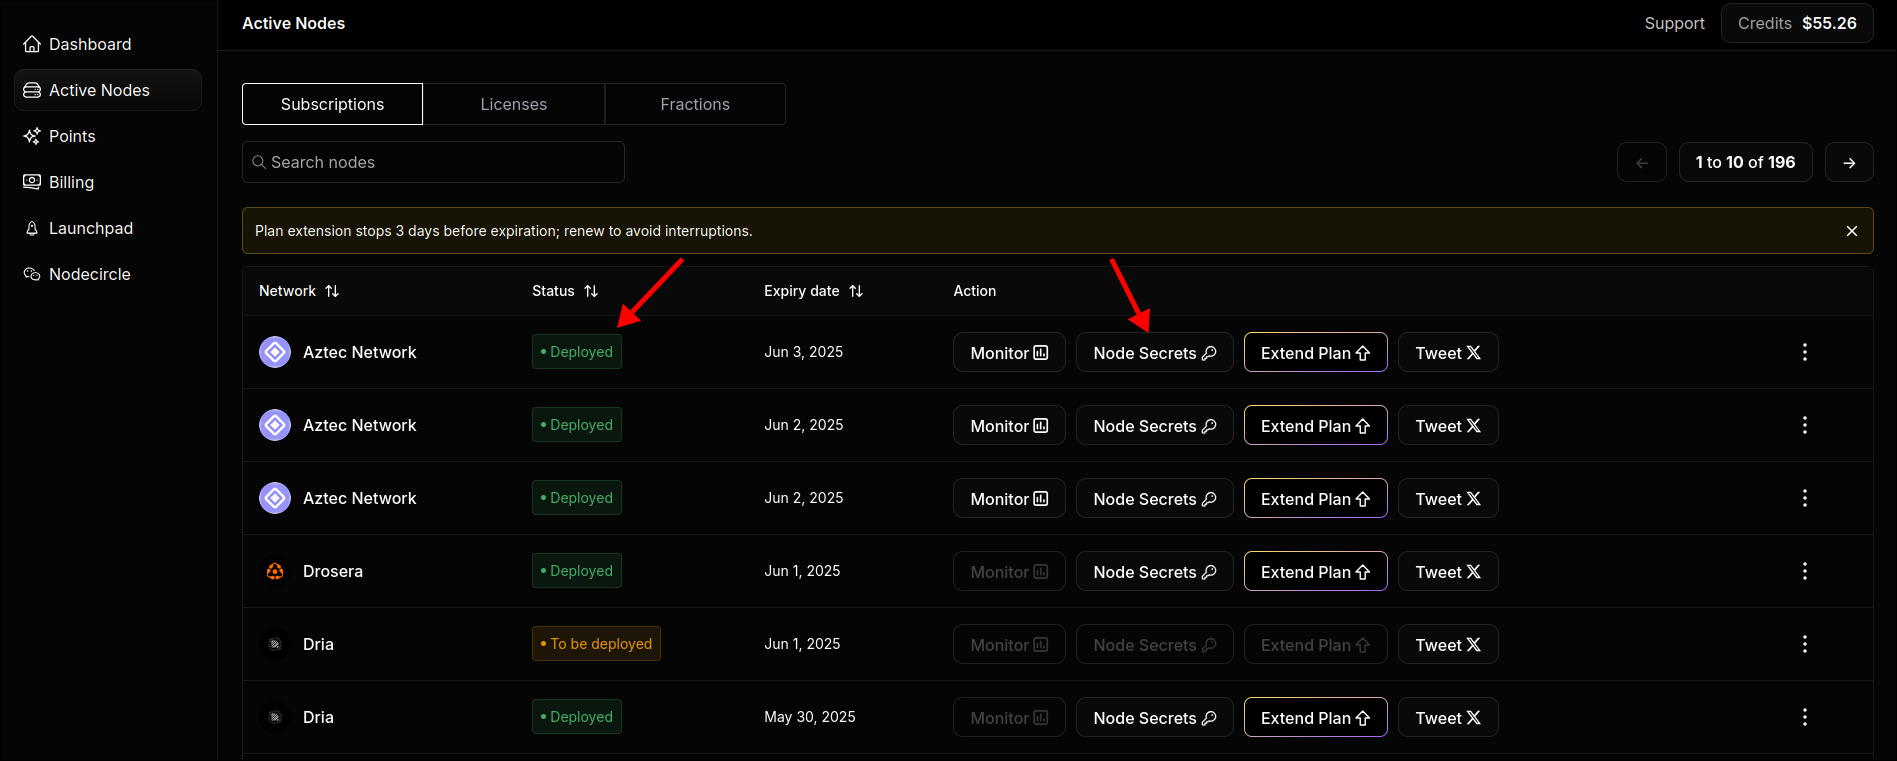Open the Credits $55.26 balance button
This screenshot has width=1897, height=761.
click(x=1797, y=23)
